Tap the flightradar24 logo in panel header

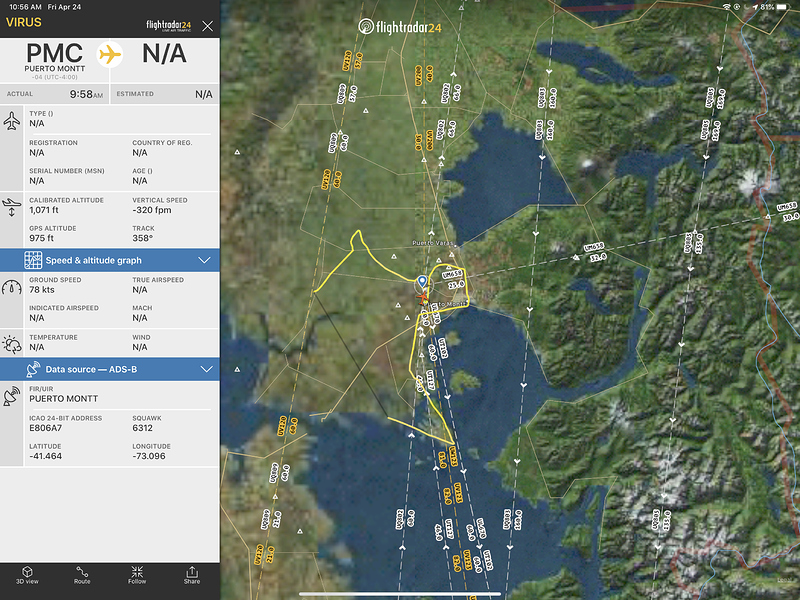[x=168, y=26]
